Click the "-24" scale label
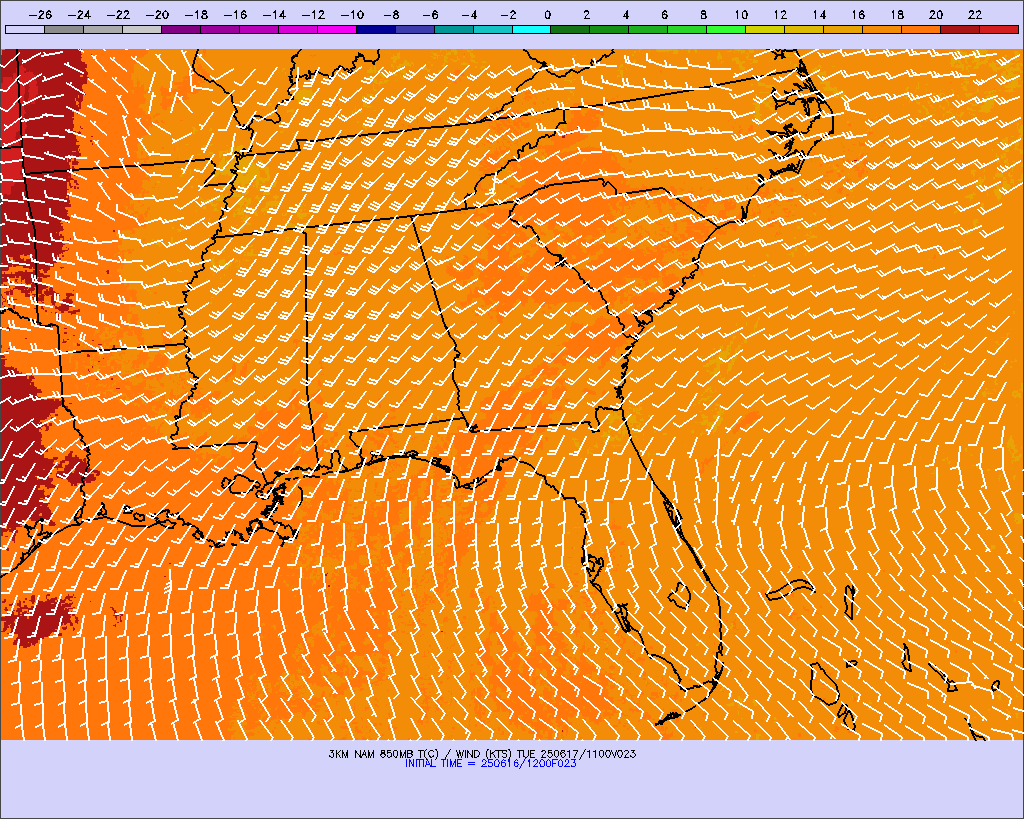This screenshot has height=819, width=1024. pos(79,14)
